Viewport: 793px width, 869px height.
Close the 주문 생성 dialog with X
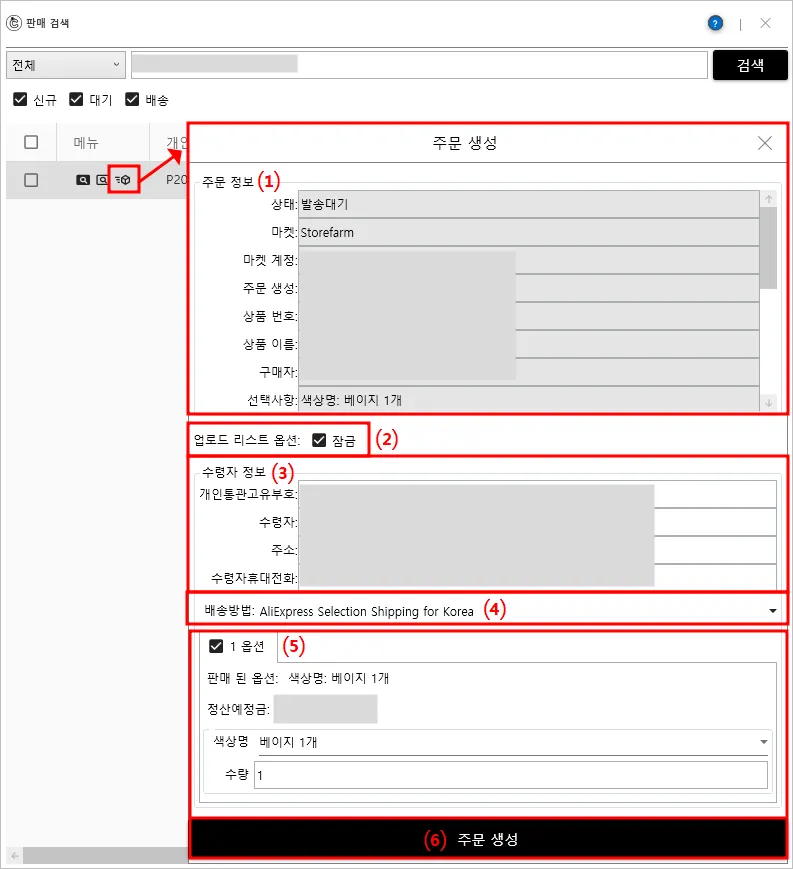765,143
